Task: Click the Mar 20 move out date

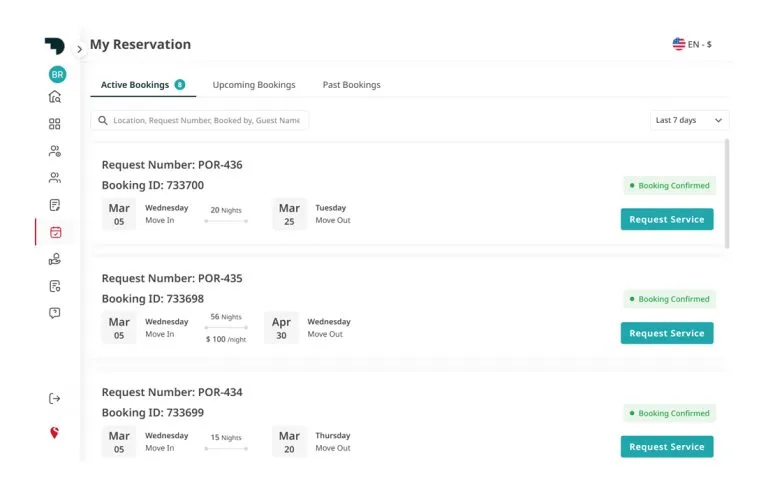Action: tap(289, 442)
